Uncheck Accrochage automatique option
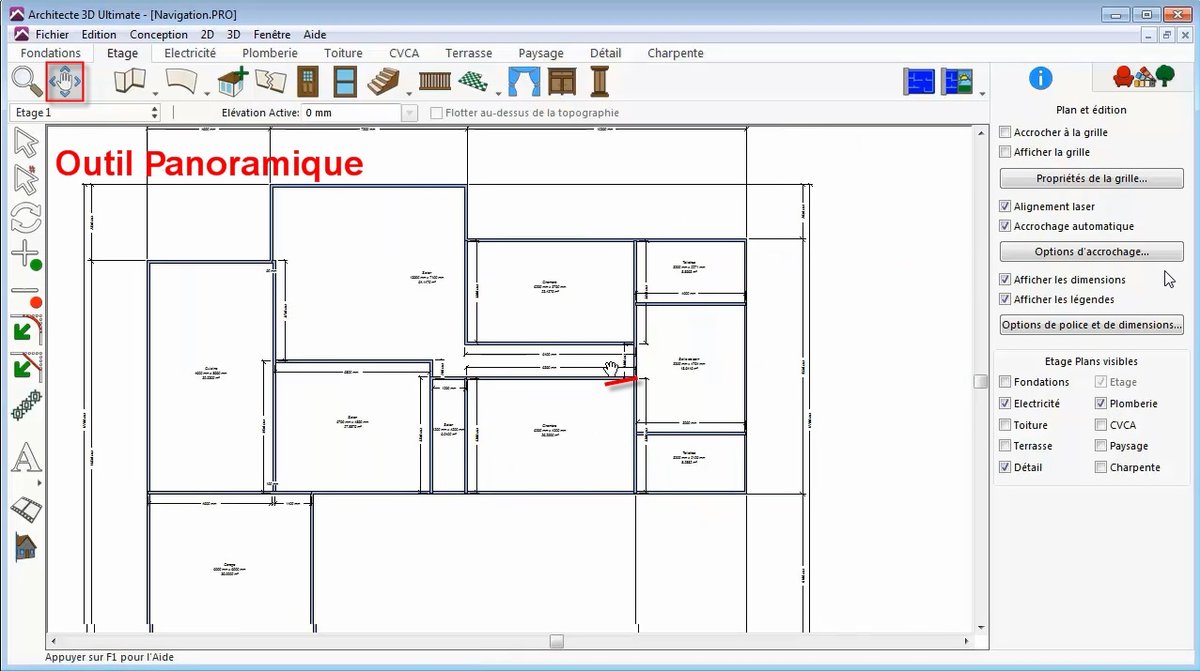The height and width of the screenshot is (671, 1200). point(1006,226)
